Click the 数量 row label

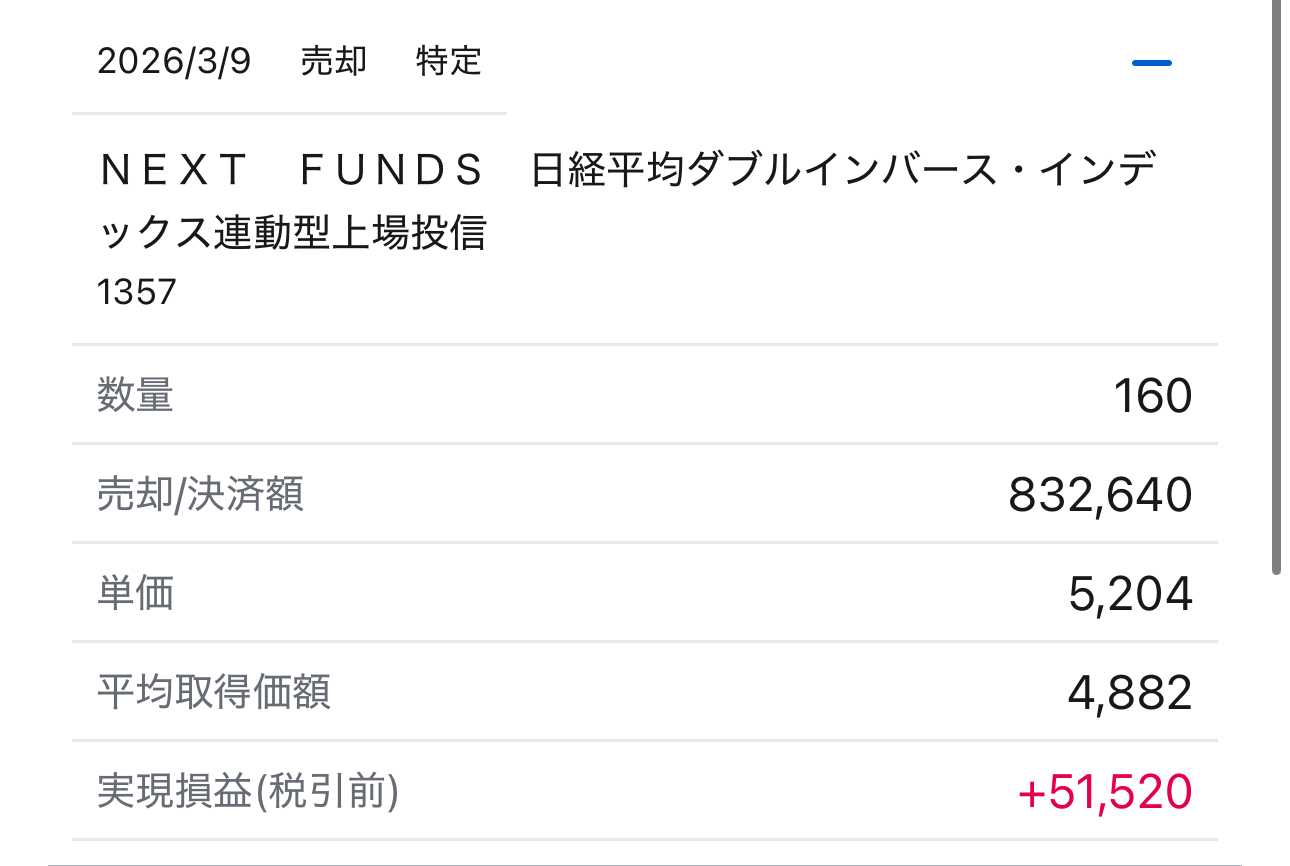click(x=135, y=396)
